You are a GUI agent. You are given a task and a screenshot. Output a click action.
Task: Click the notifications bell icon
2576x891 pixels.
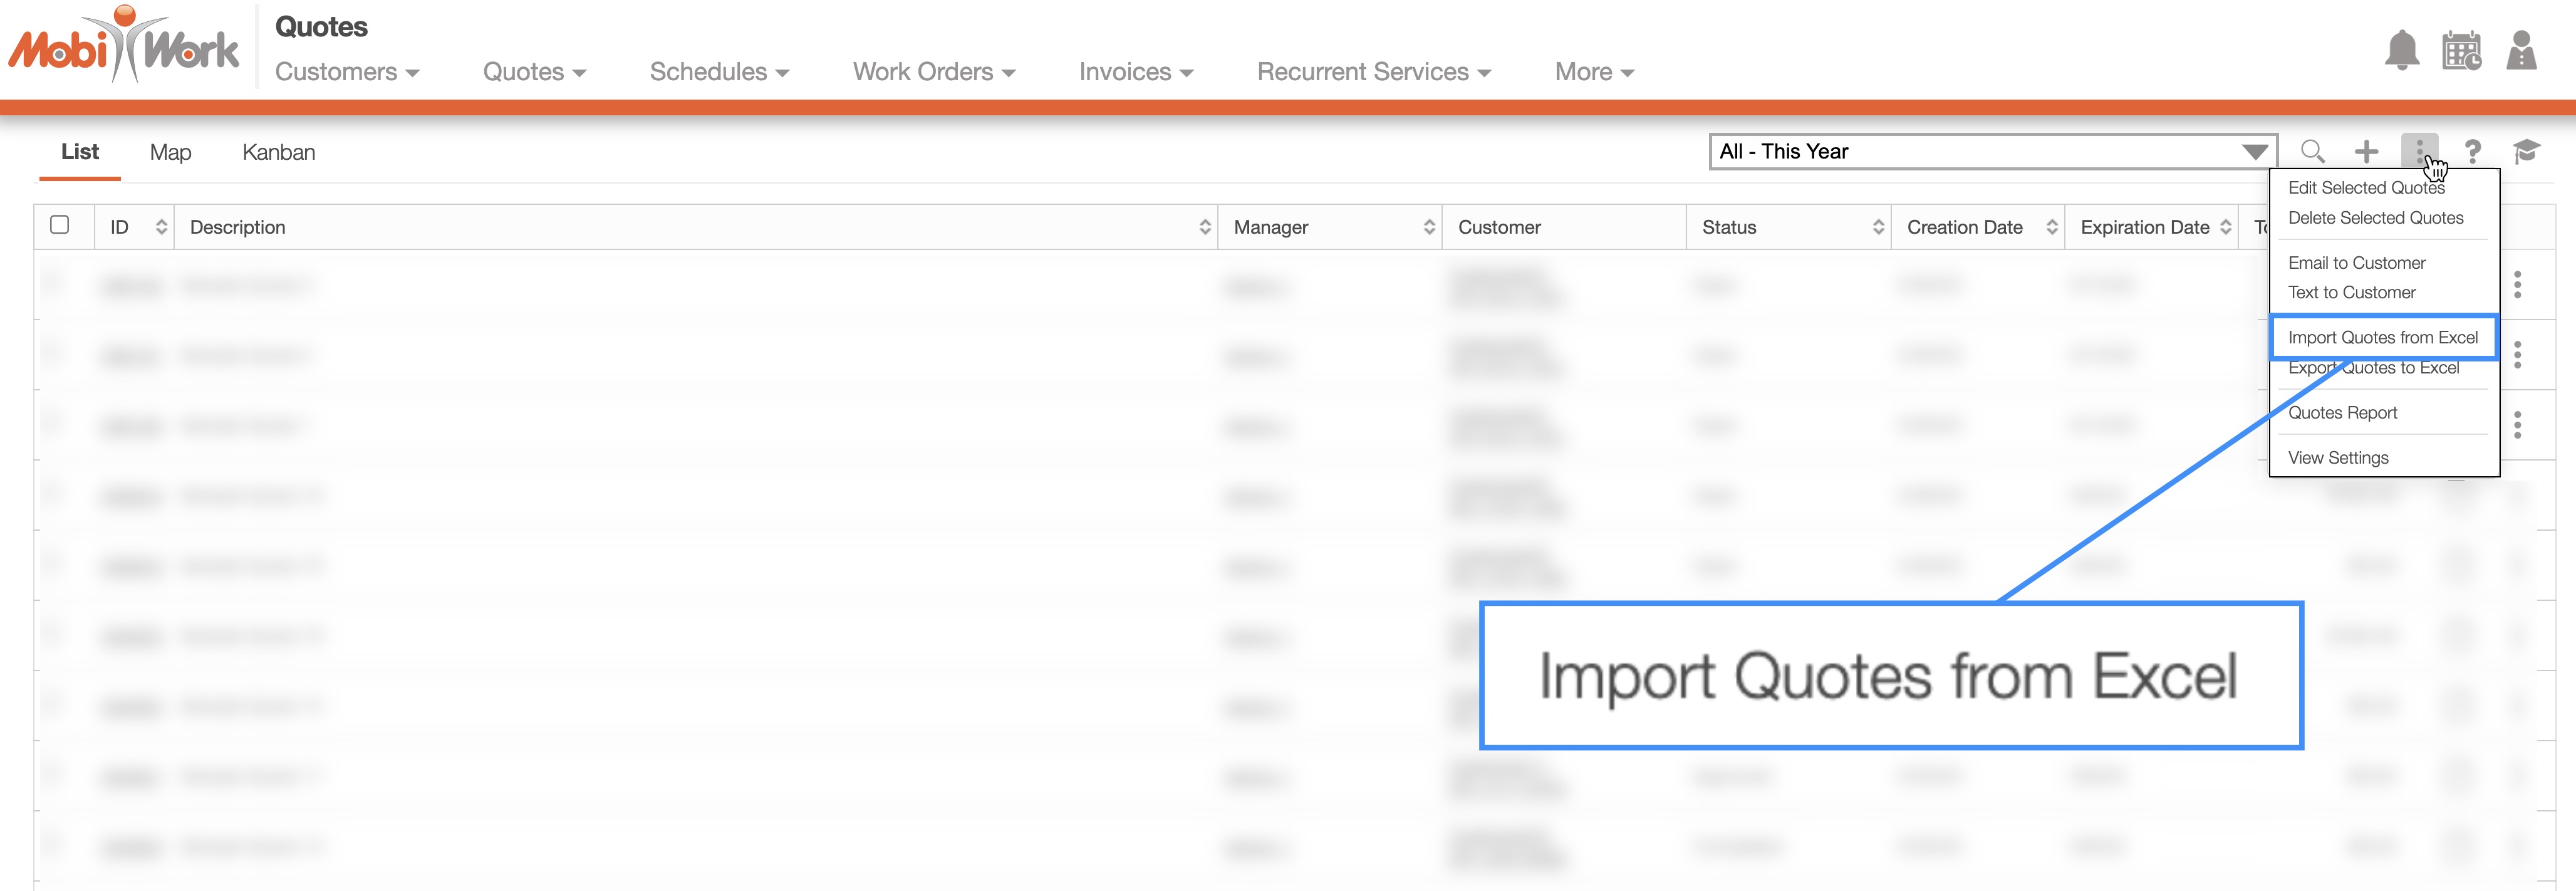pos(2401,50)
